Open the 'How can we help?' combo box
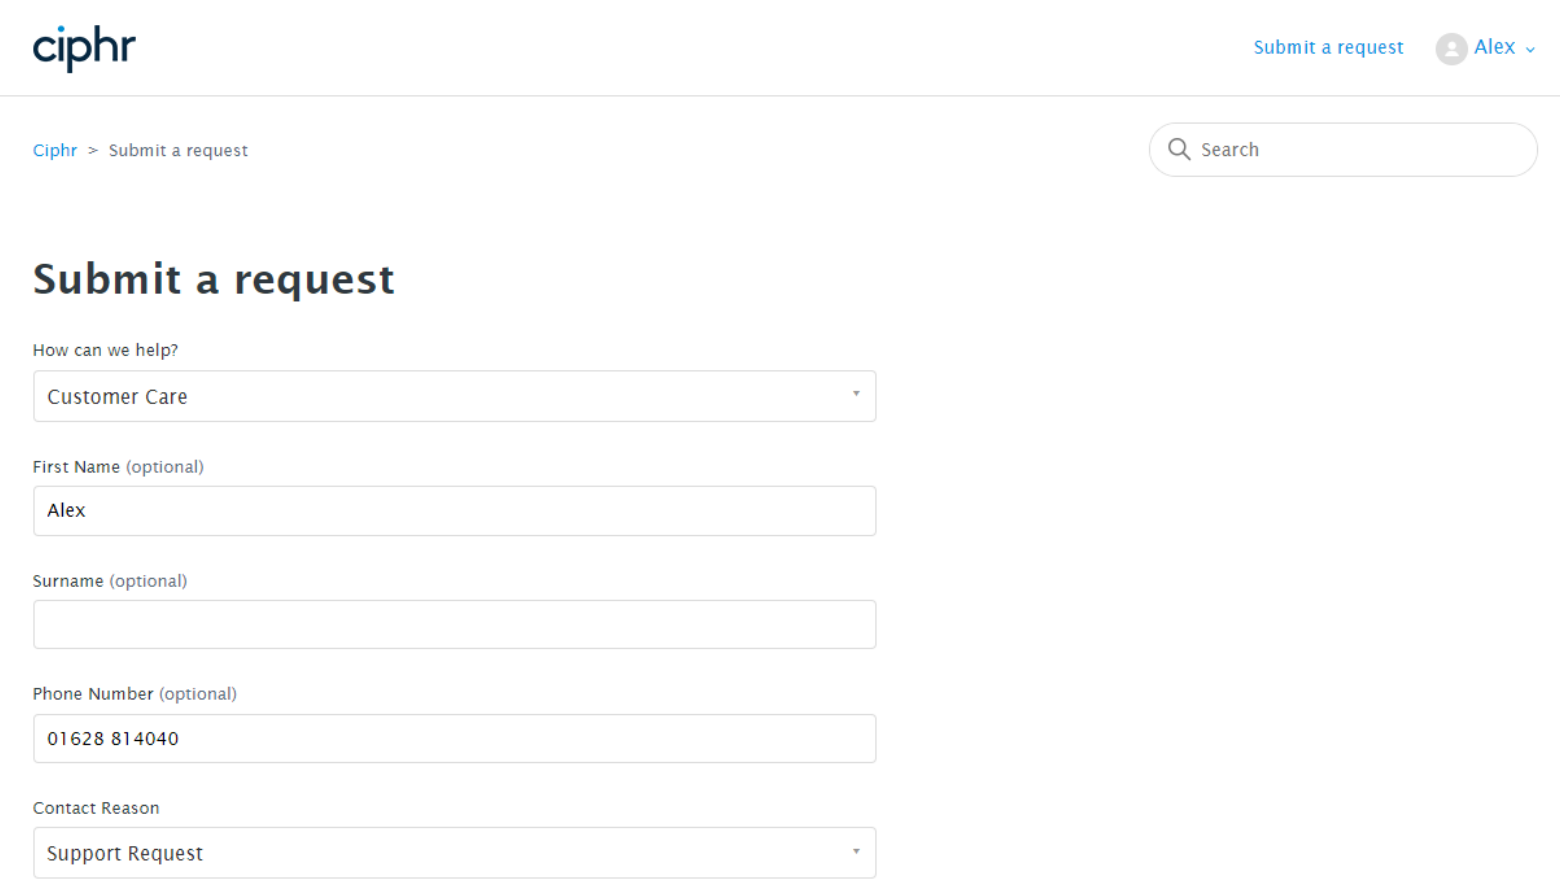This screenshot has height=890, width=1560. pyautogui.click(x=454, y=396)
